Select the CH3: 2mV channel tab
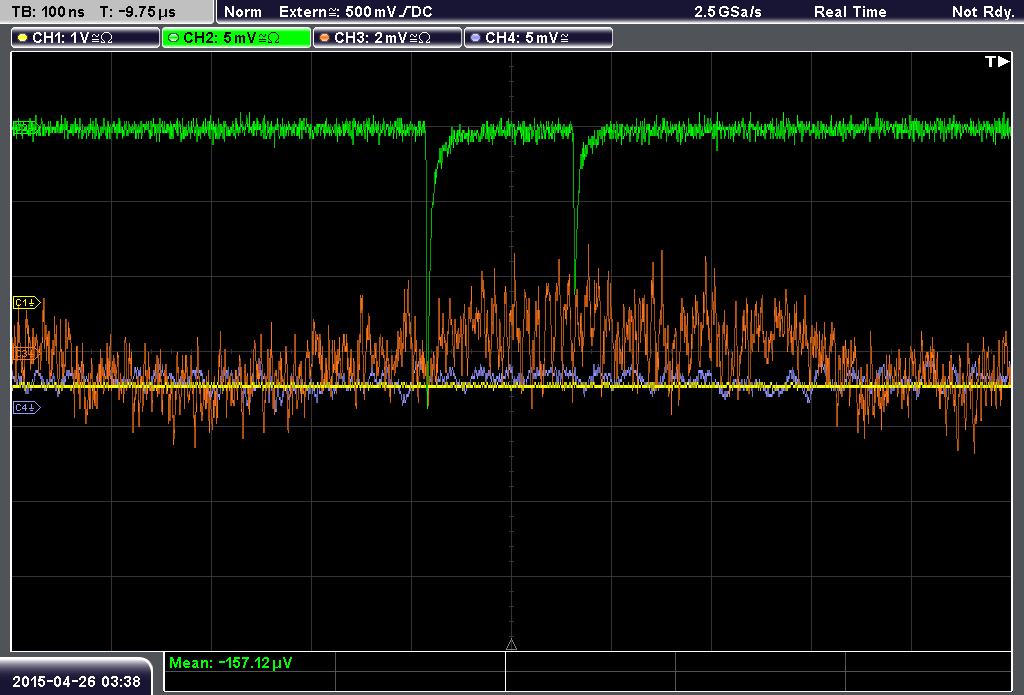 [x=387, y=38]
